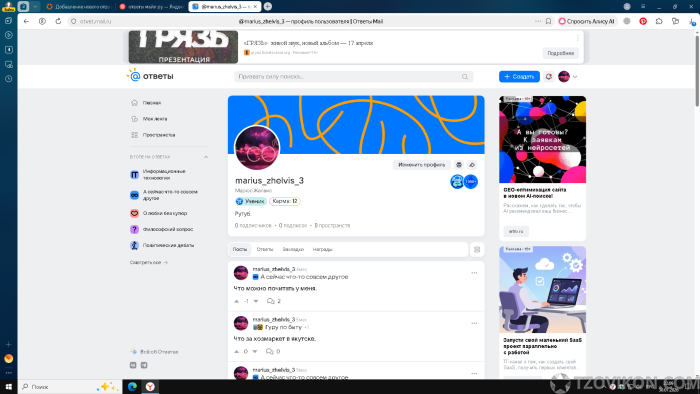
Task: Open Microsoft Edge from the taskbar
Action: click(x=132, y=386)
